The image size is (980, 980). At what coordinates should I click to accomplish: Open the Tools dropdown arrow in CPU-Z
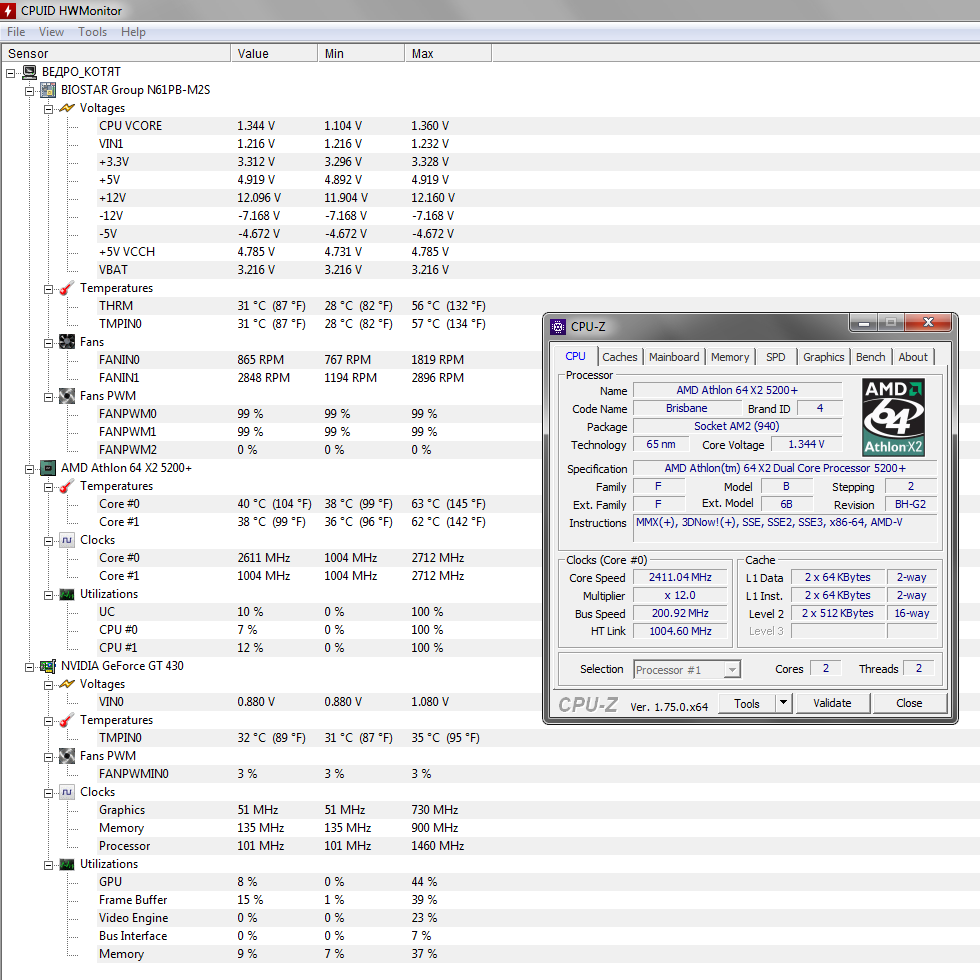[783, 704]
